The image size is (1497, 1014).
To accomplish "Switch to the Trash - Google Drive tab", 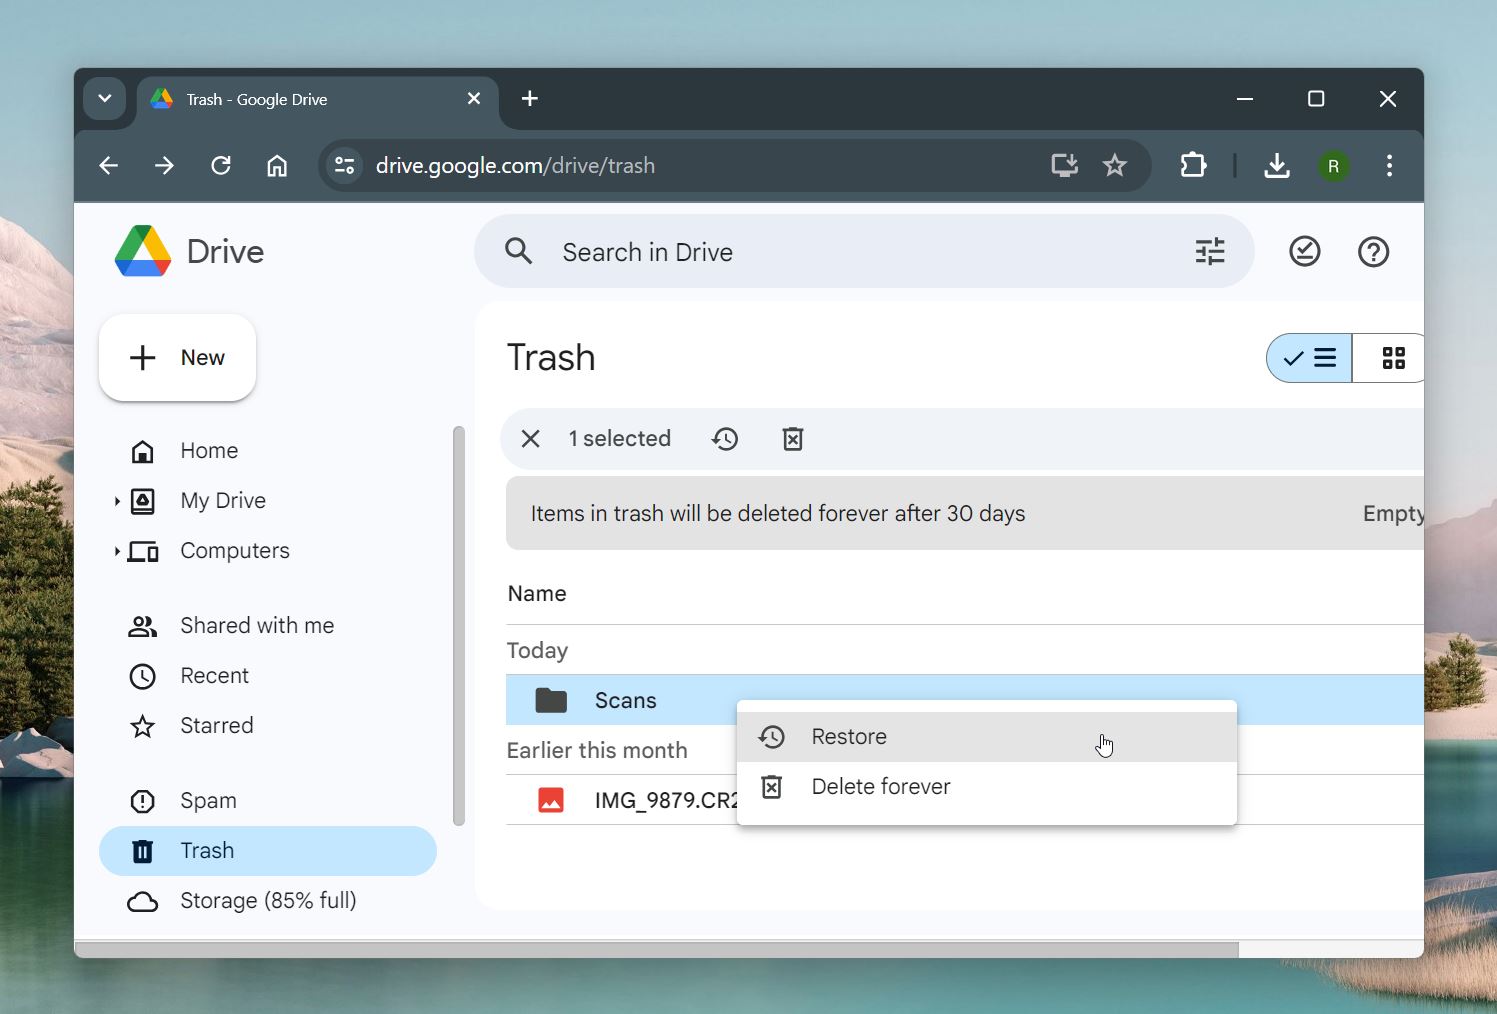I will pyautogui.click(x=318, y=99).
